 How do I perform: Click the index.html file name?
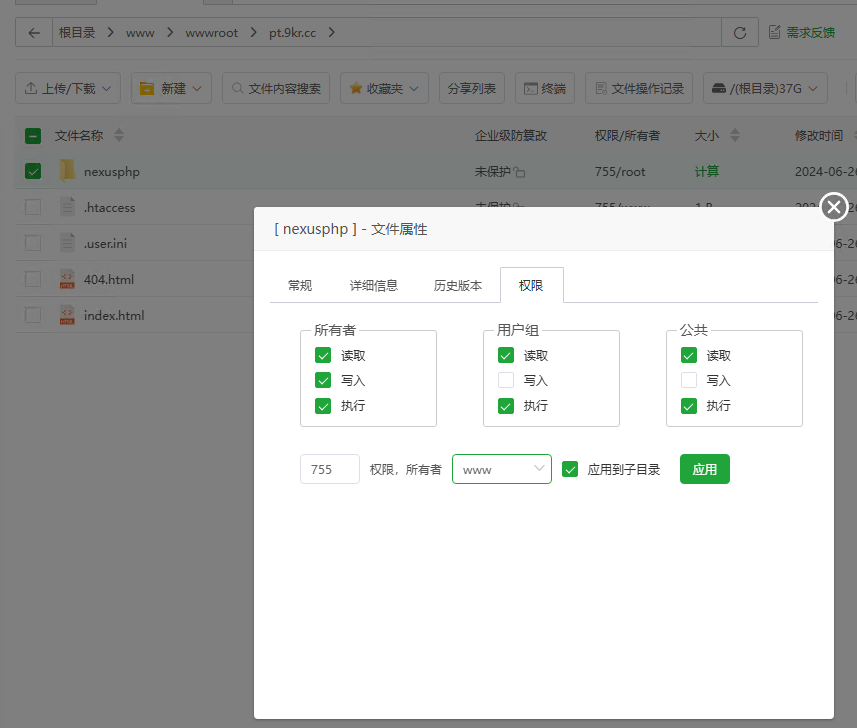(x=114, y=315)
